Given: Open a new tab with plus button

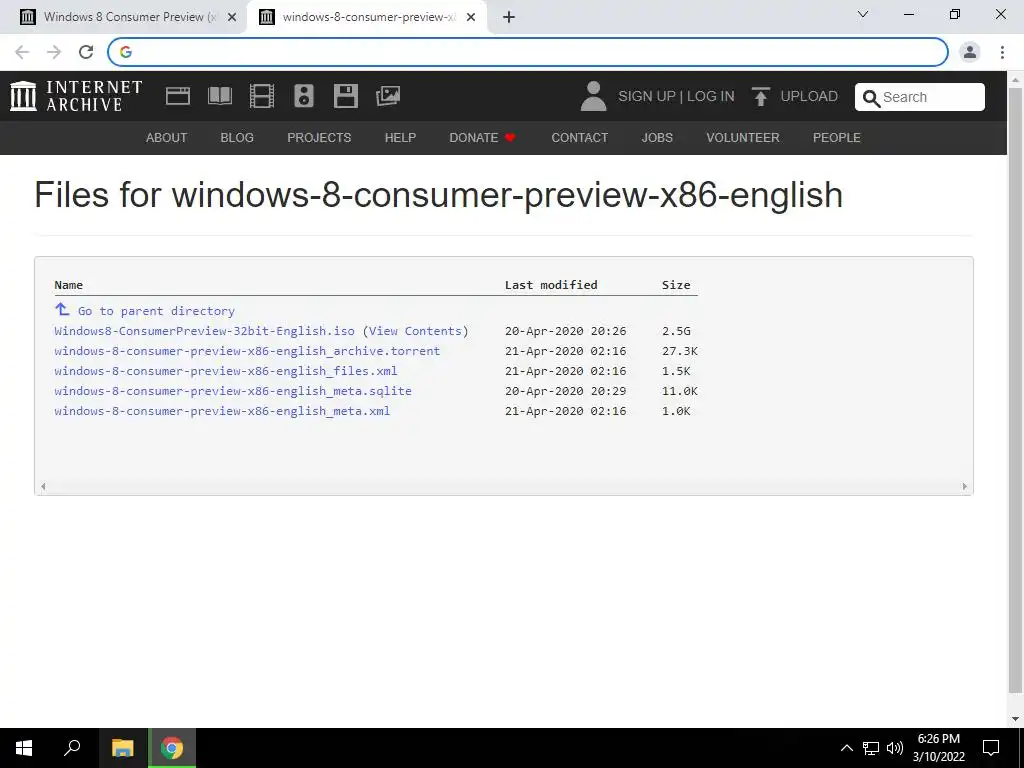Looking at the screenshot, I should [x=509, y=18].
